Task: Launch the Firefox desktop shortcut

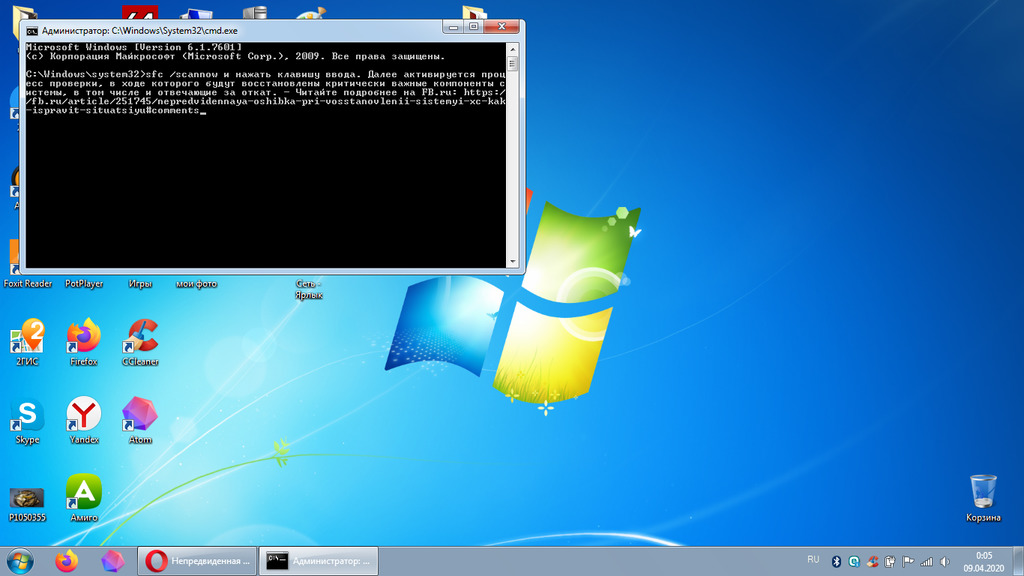Action: pyautogui.click(x=84, y=342)
